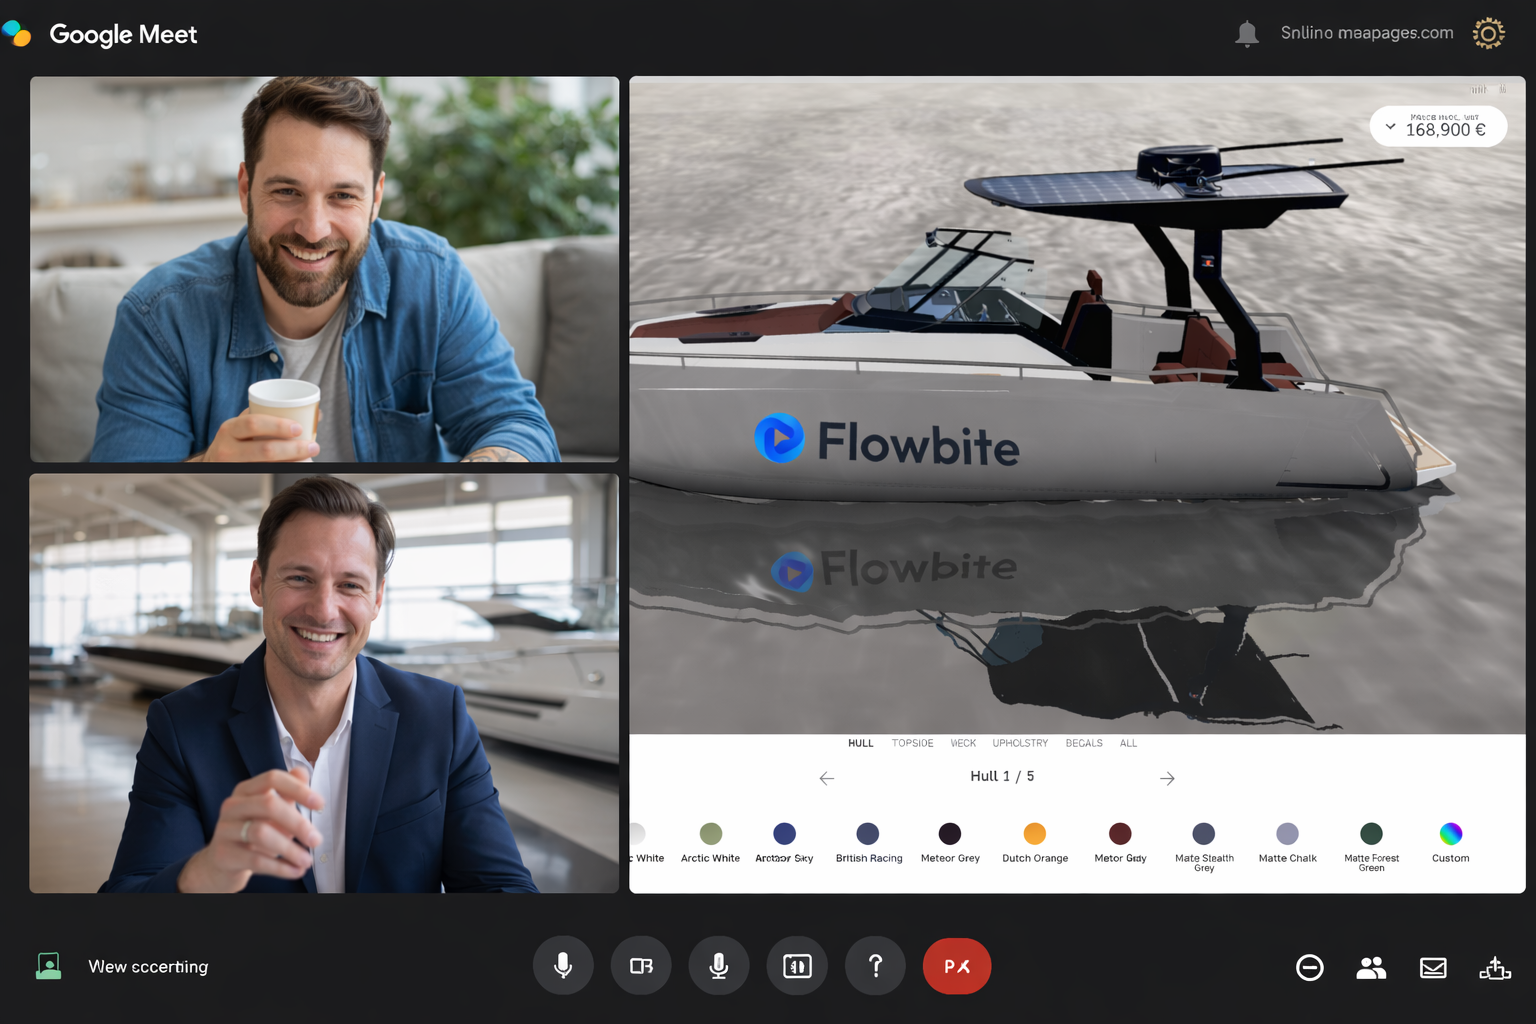Toggle the split-panel layout button left of help
1536x1024 pixels.
[797, 966]
